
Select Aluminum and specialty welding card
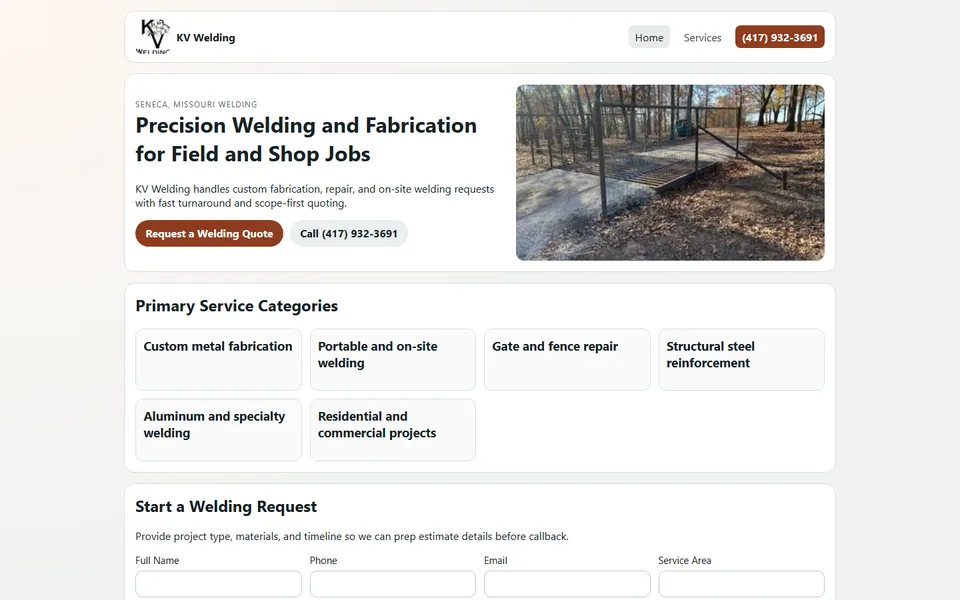click(219, 430)
